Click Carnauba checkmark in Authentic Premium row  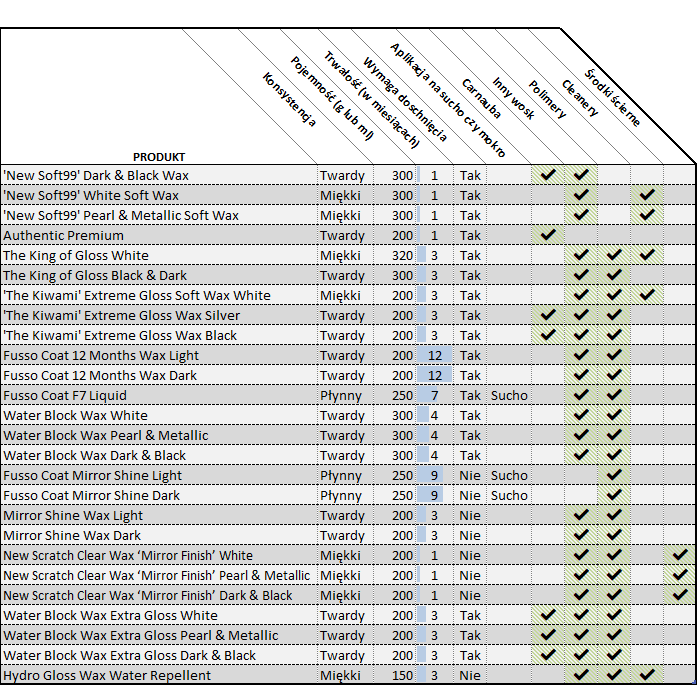click(548, 234)
